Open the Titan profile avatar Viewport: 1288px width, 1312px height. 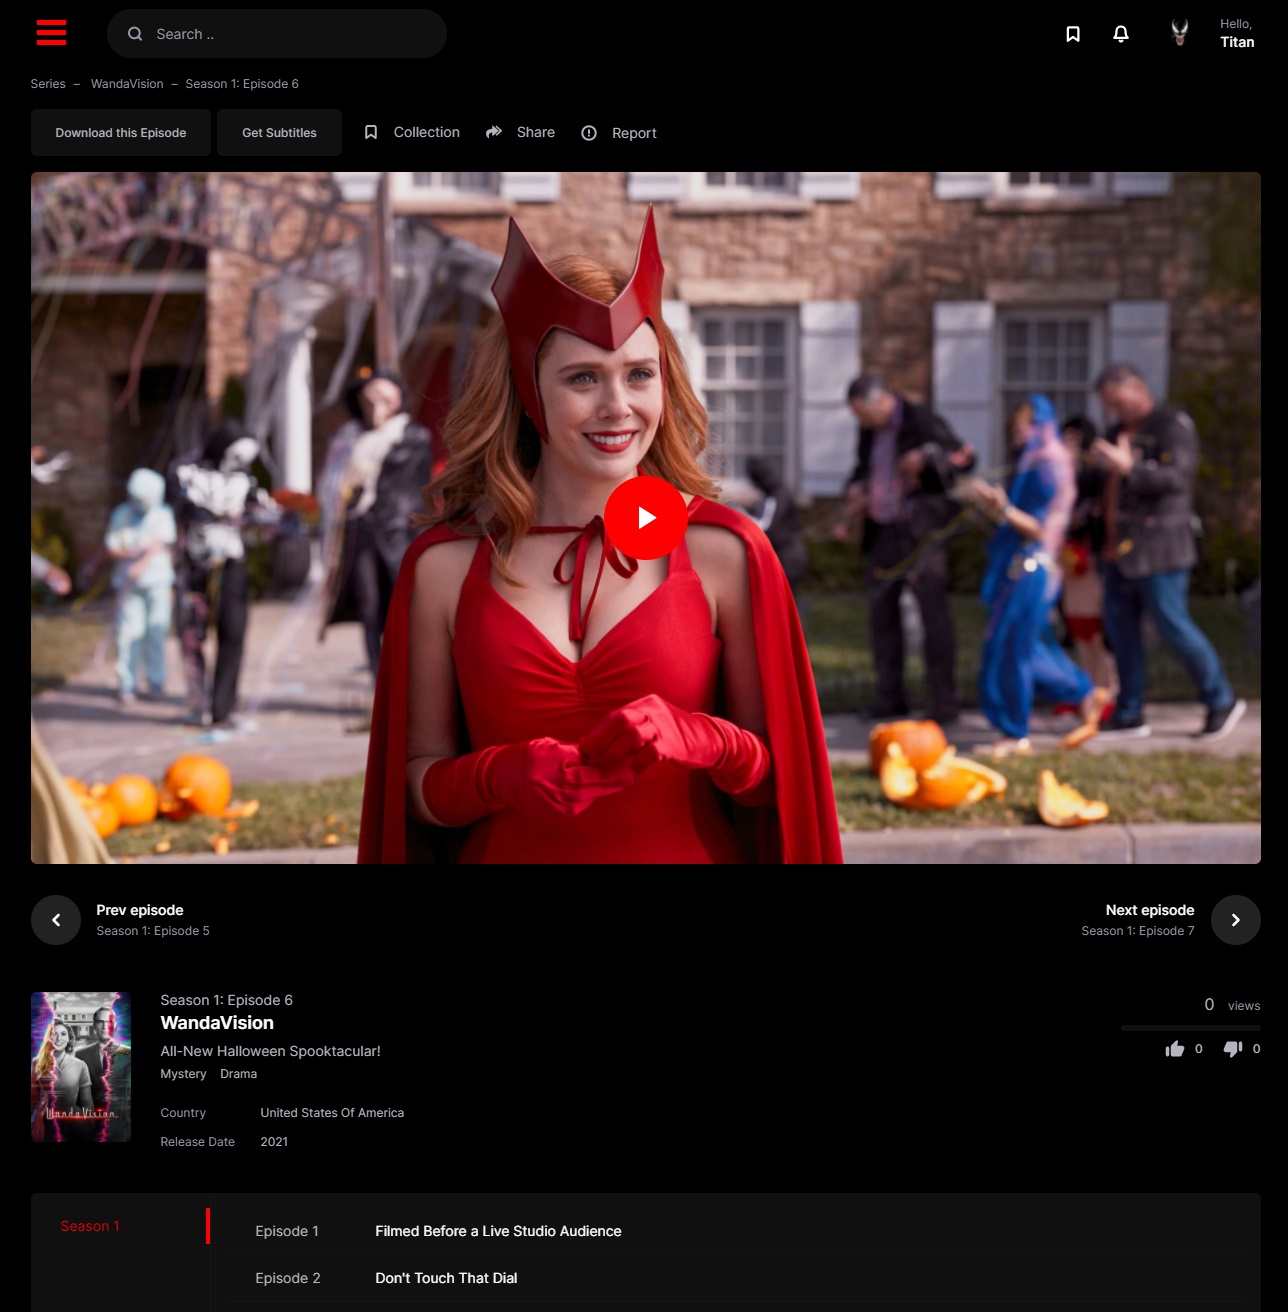click(1180, 33)
